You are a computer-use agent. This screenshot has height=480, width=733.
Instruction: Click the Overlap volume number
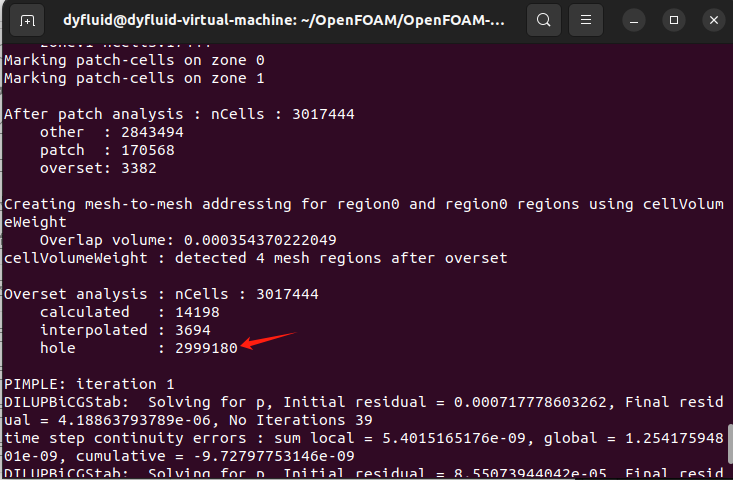[260, 240]
